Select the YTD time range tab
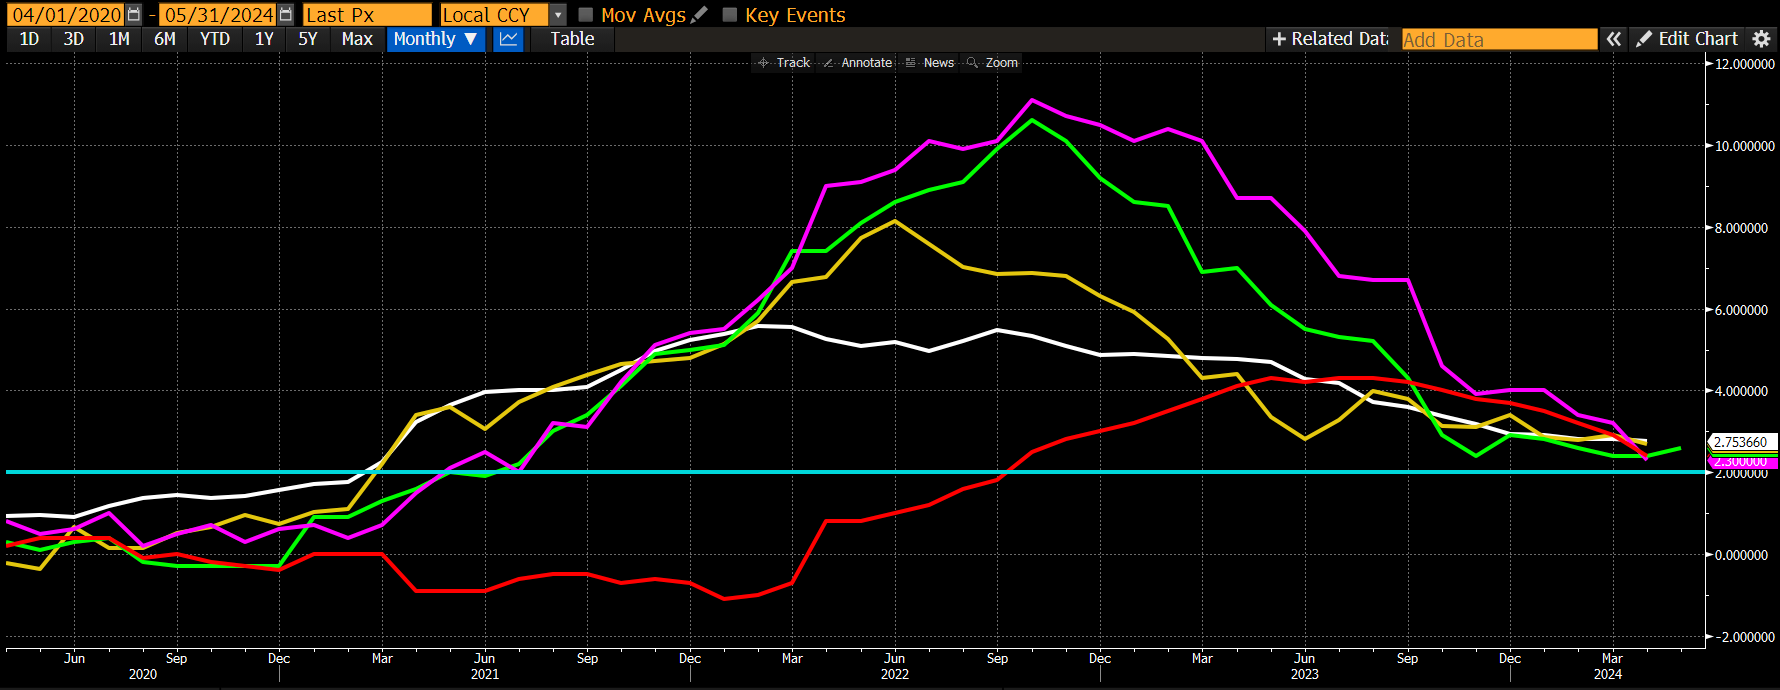 [215, 39]
